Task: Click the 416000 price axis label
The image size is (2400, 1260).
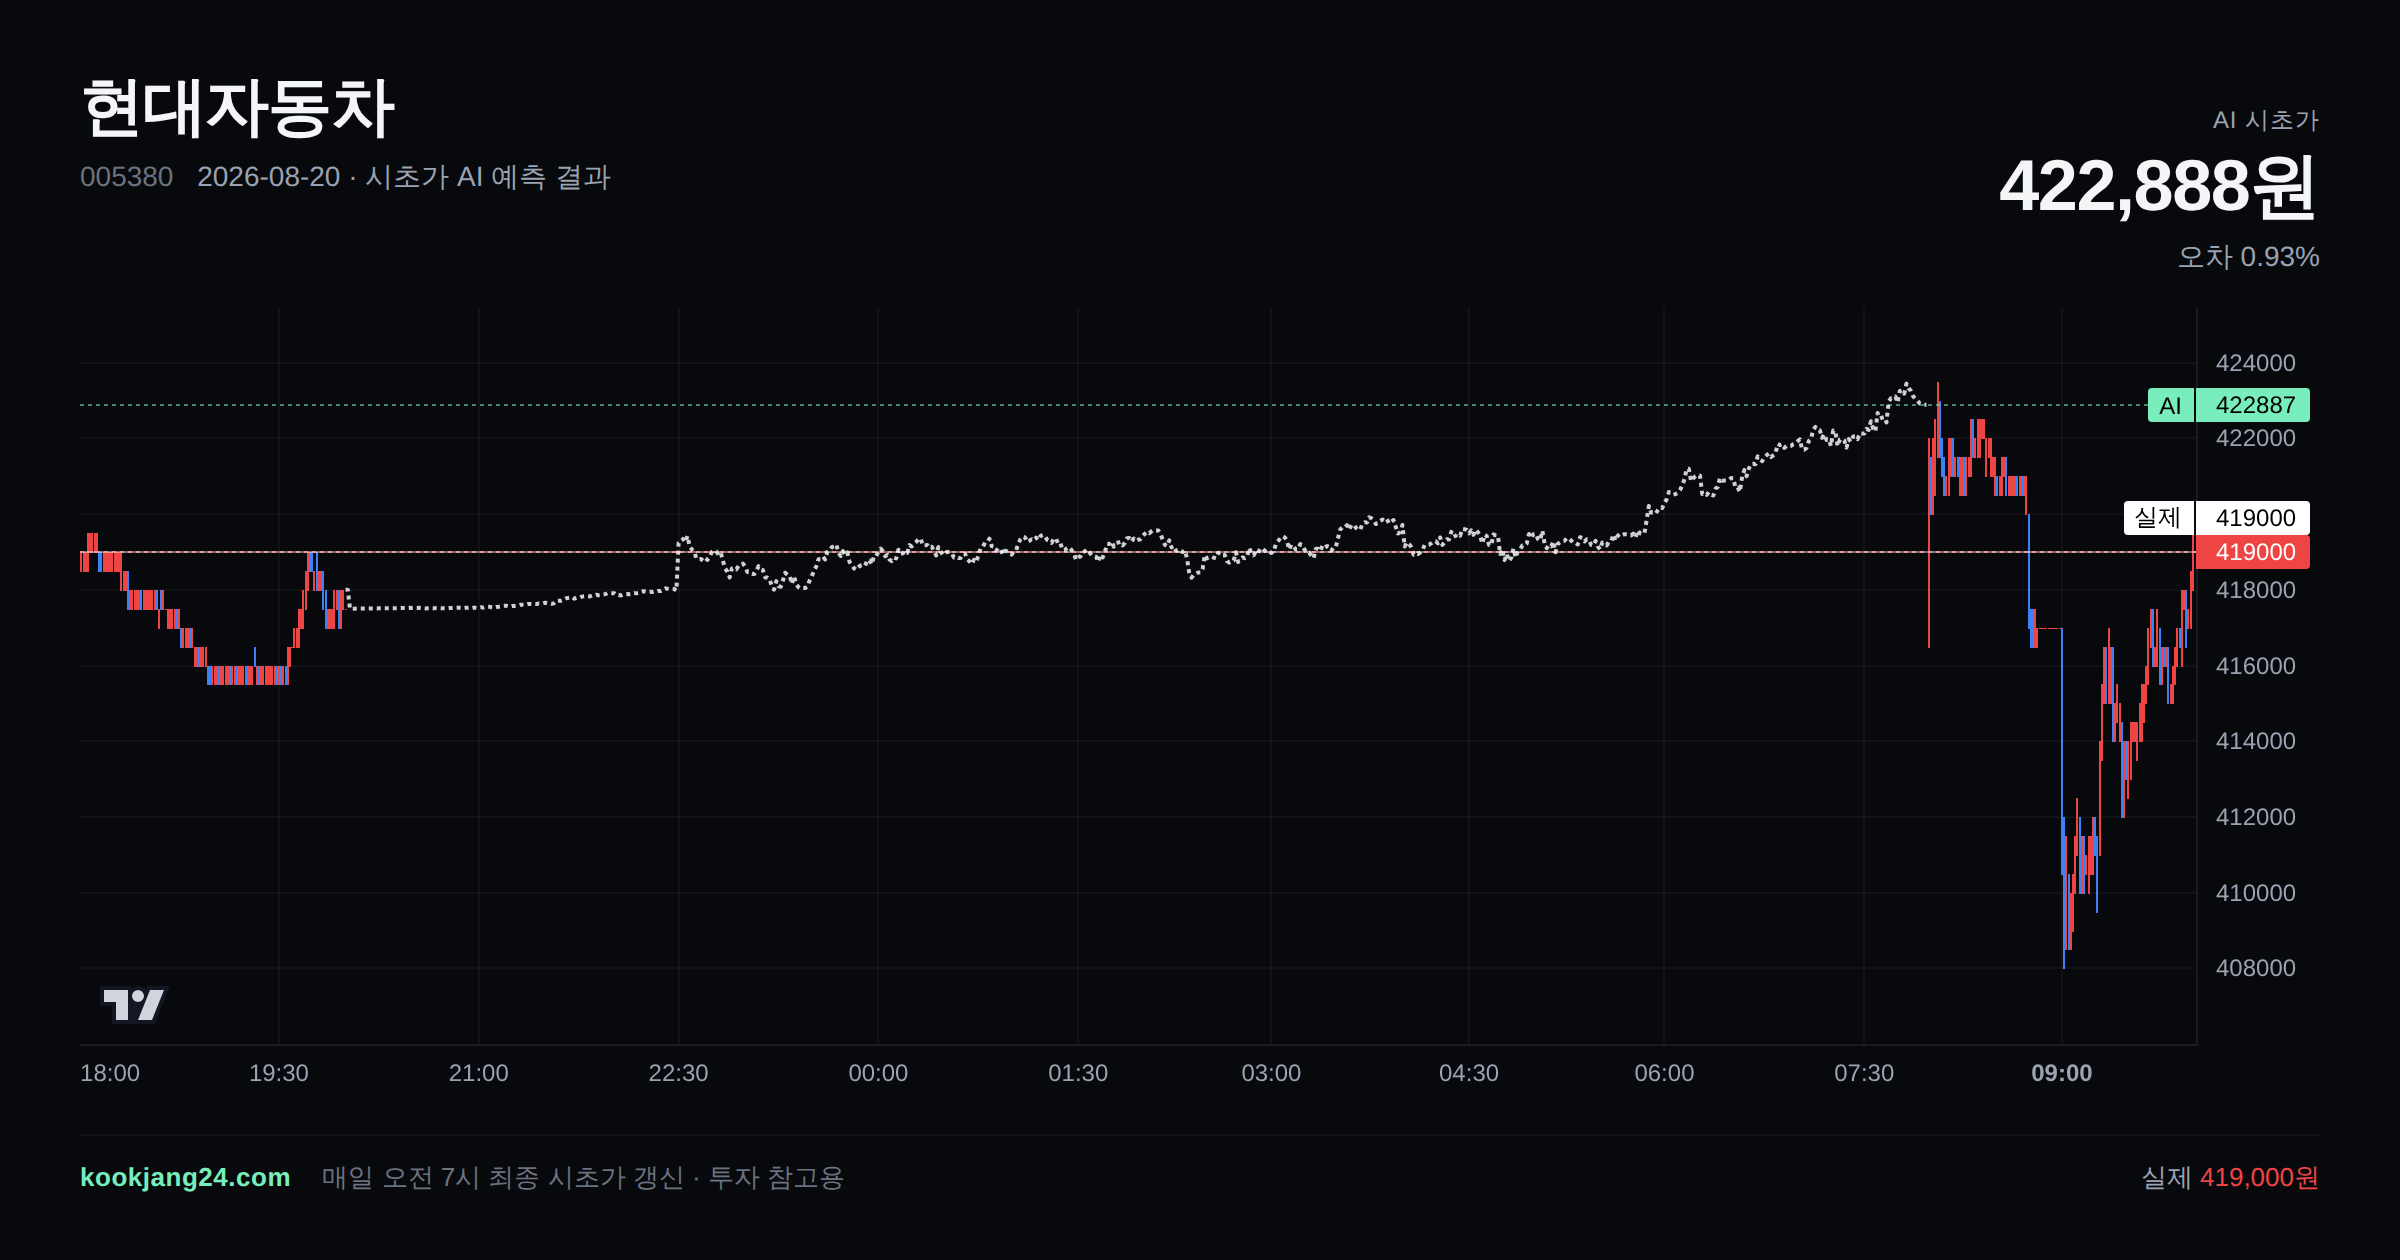Action: click(x=2256, y=666)
